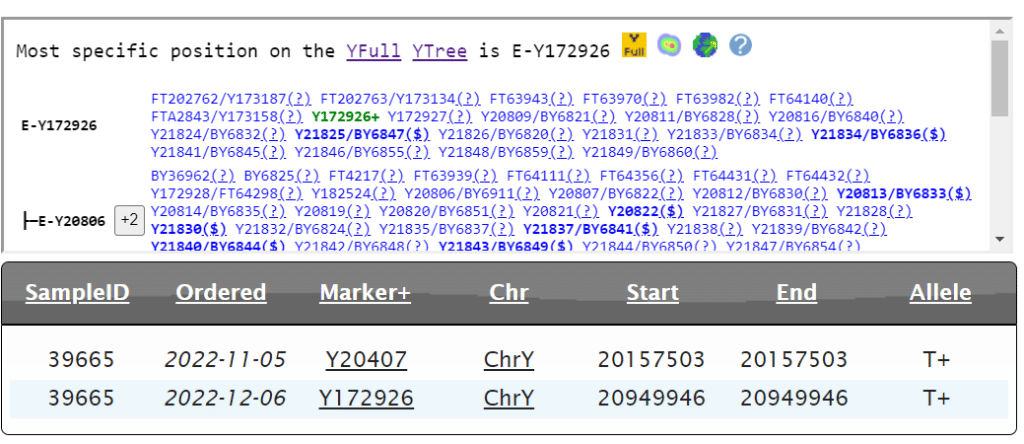The height and width of the screenshot is (444, 1024).
Task: Open the YTree link
Action: tap(439, 50)
